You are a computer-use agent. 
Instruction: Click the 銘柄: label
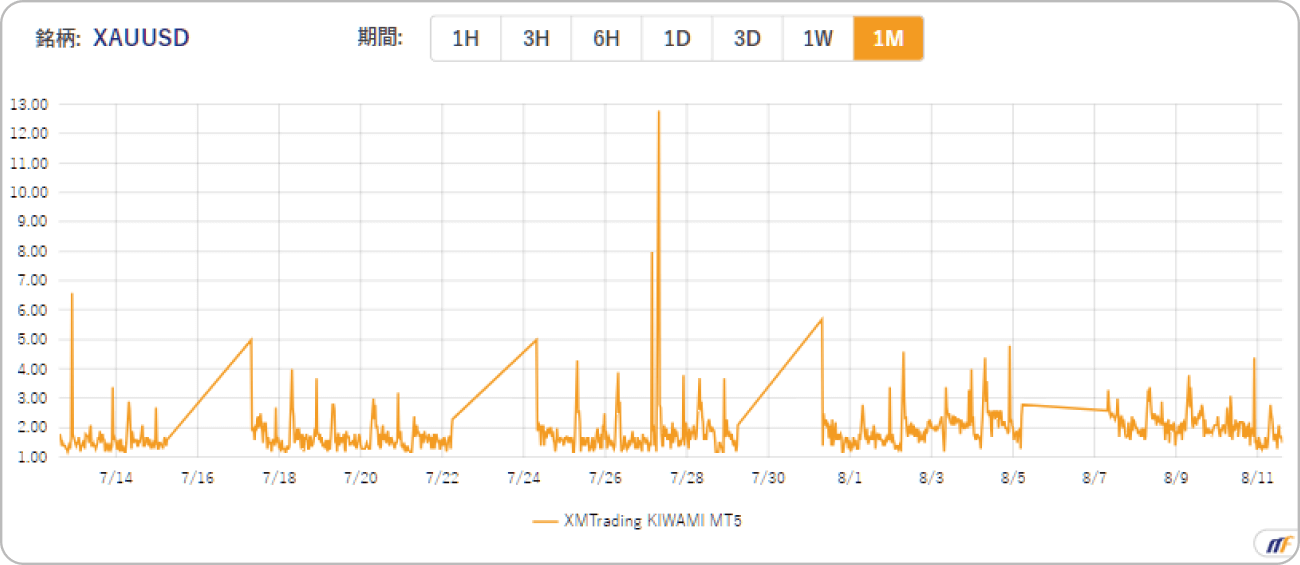click(58, 38)
